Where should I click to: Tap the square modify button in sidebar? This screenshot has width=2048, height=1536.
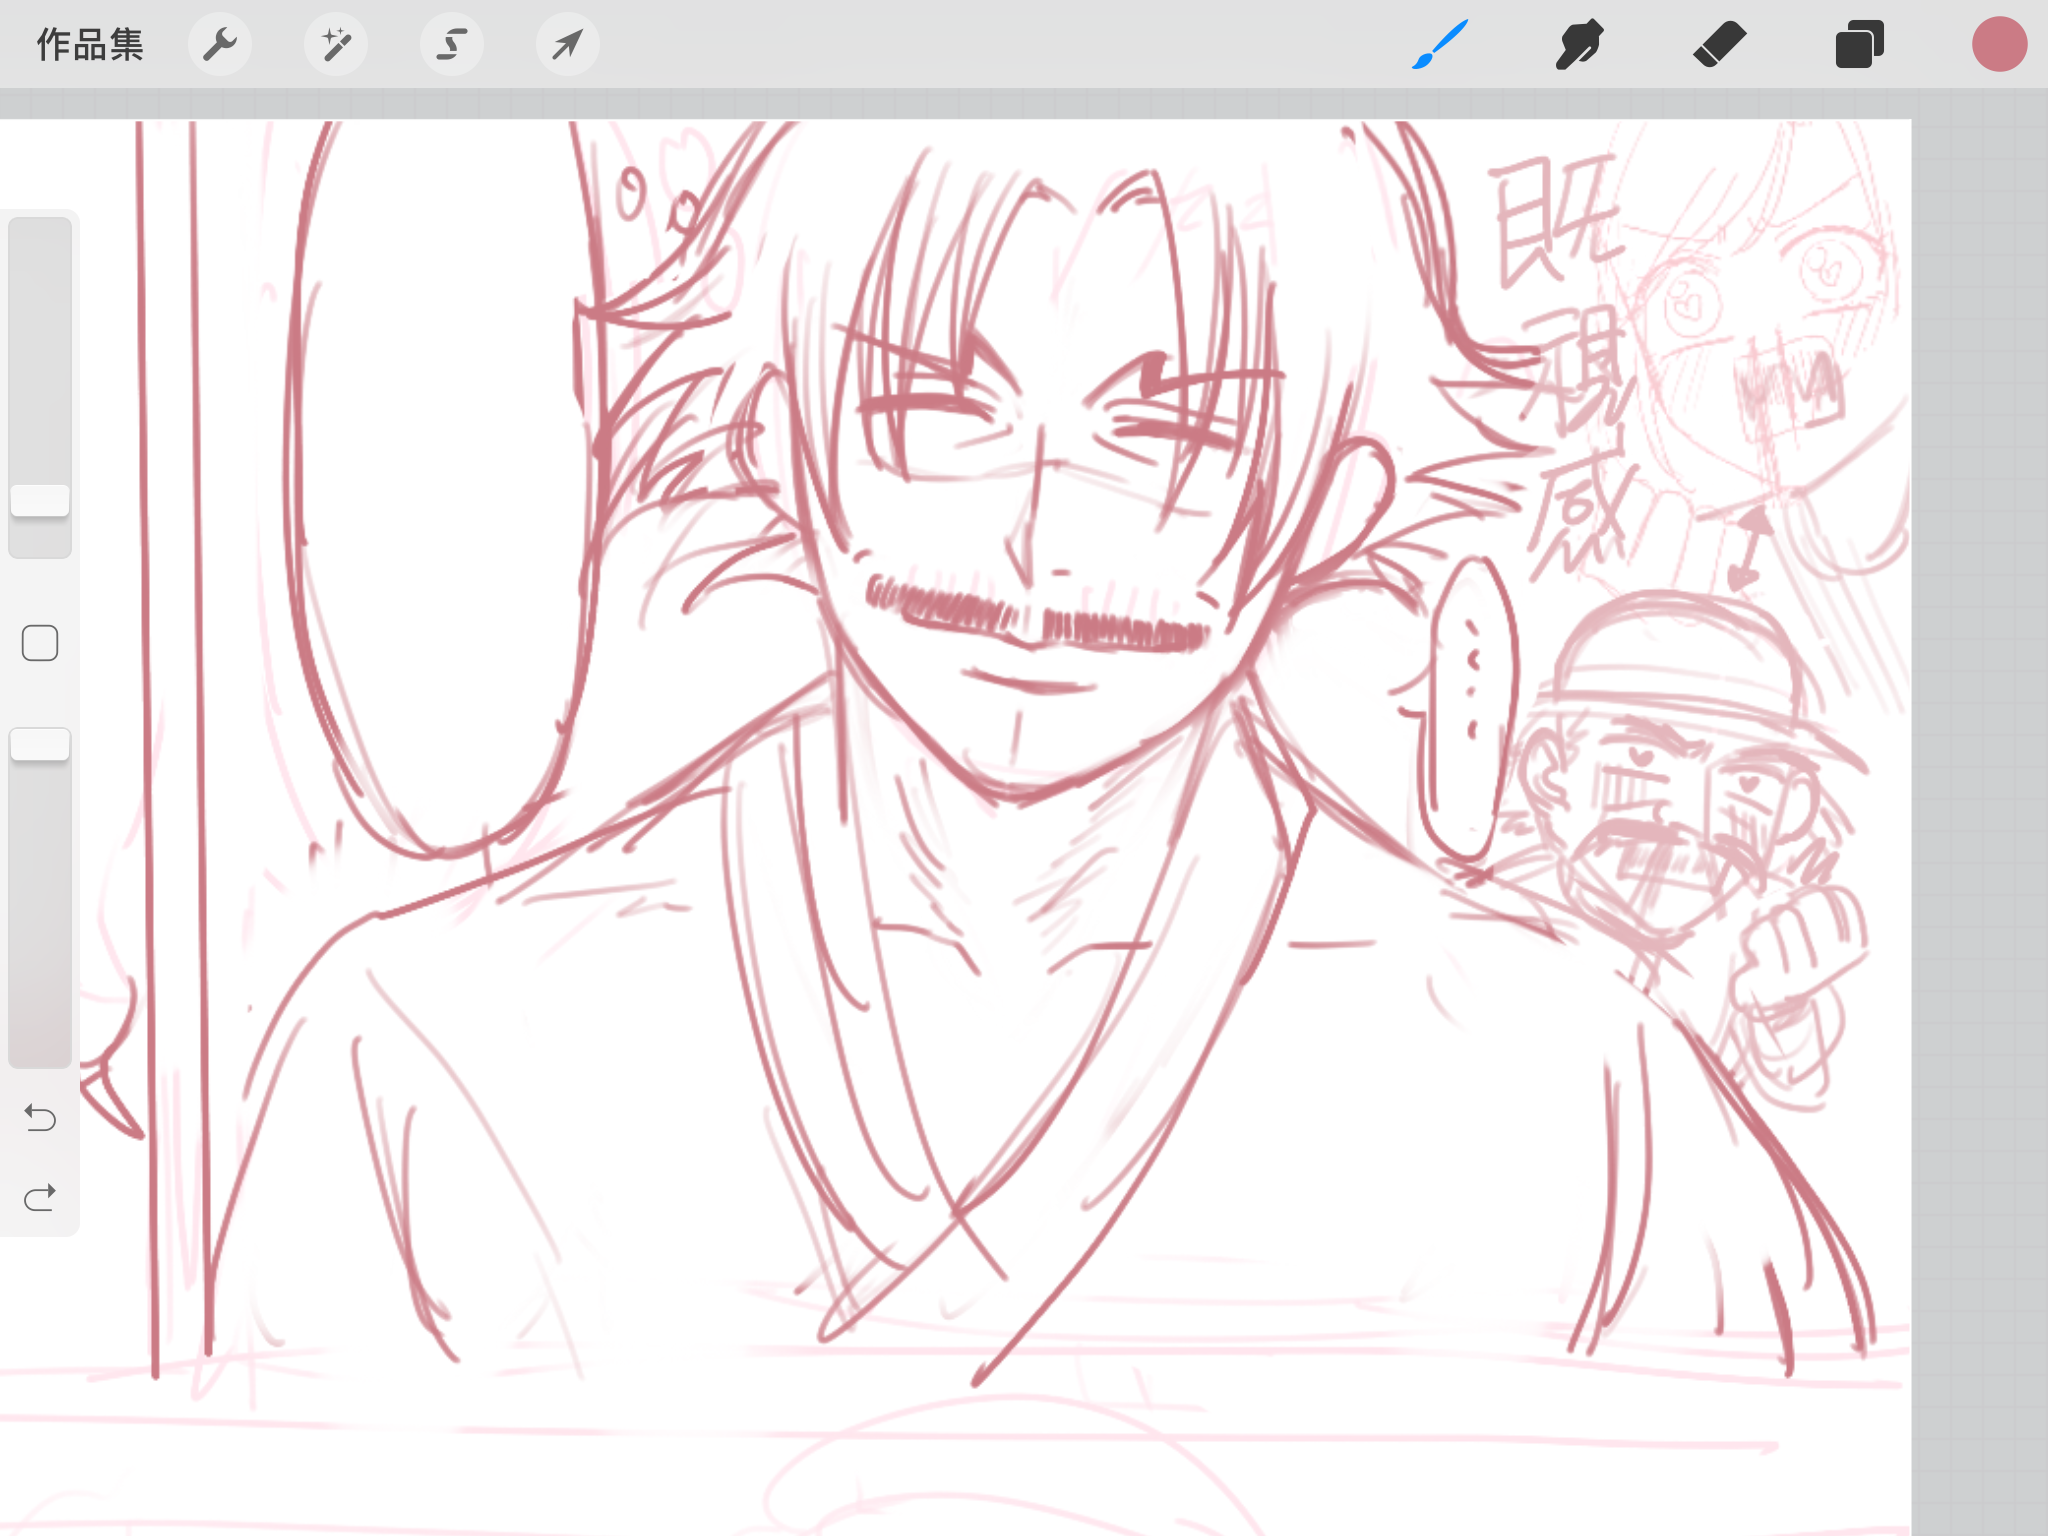coord(40,643)
